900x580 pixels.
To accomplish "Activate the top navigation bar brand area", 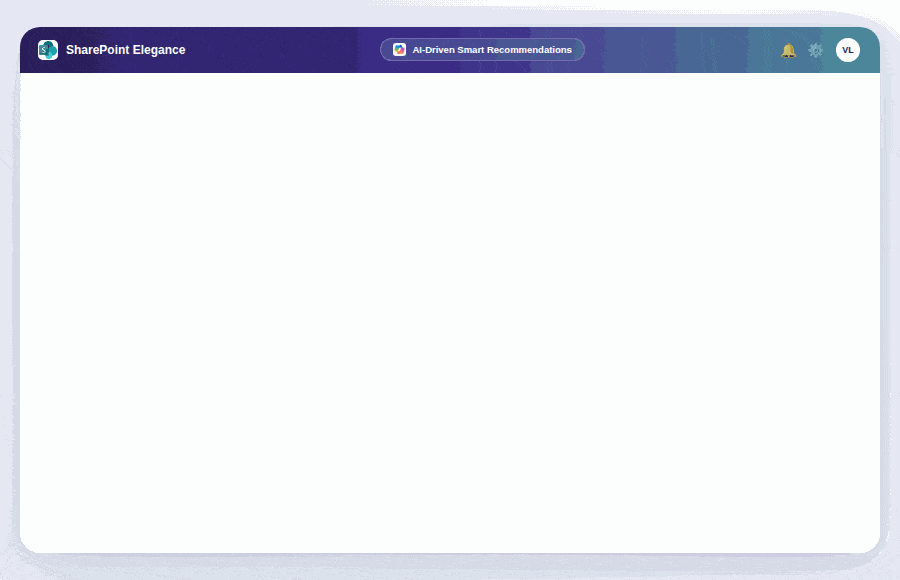I will (110, 49).
